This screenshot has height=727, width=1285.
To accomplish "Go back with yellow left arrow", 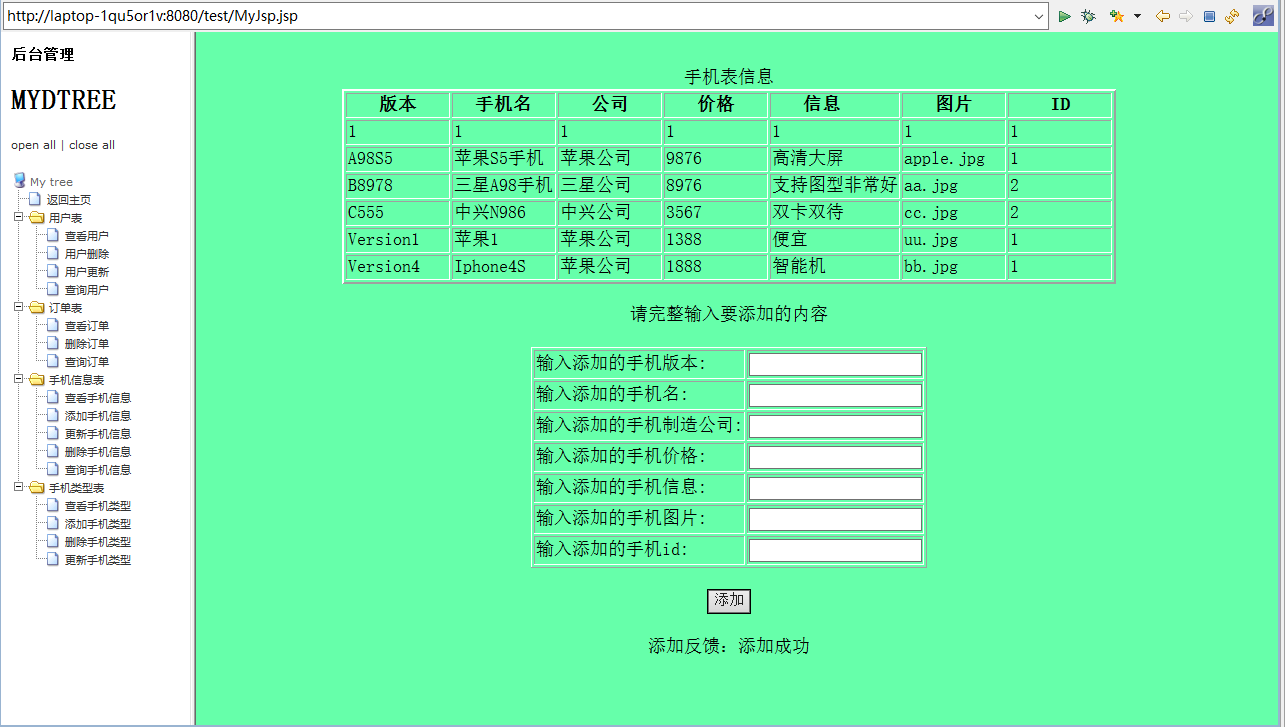I will (1162, 16).
